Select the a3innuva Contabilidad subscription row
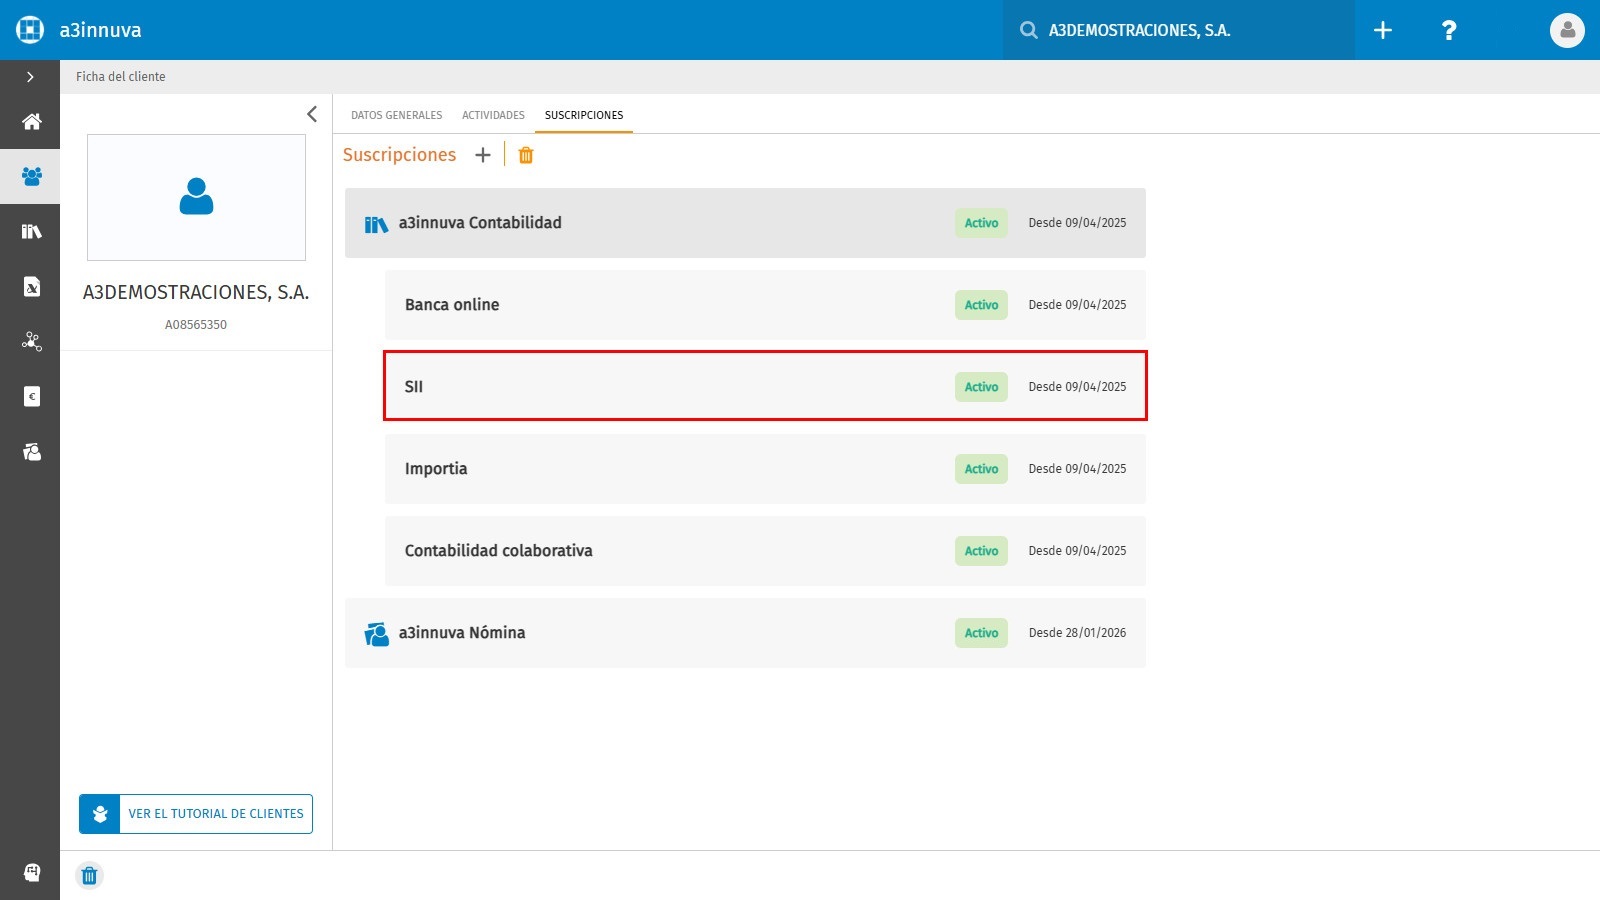This screenshot has width=1600, height=900. (745, 223)
